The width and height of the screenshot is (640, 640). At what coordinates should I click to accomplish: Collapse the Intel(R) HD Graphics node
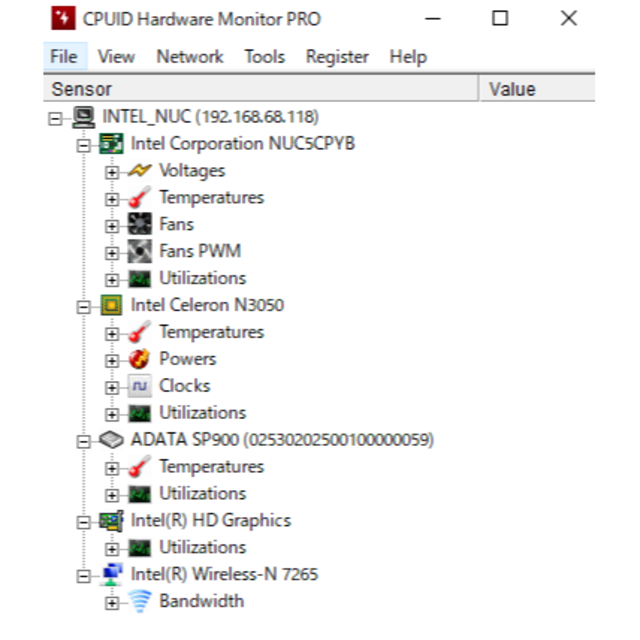click(x=83, y=523)
